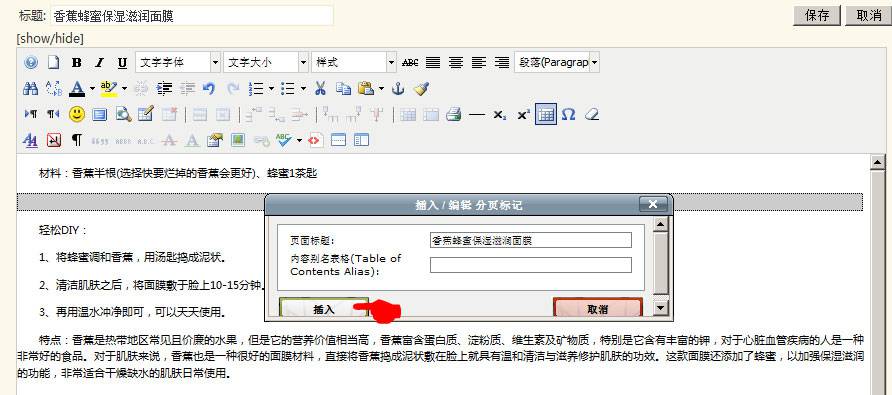Open the 文字大小 font size dropdown
The height and width of the screenshot is (395, 892).
point(266,63)
